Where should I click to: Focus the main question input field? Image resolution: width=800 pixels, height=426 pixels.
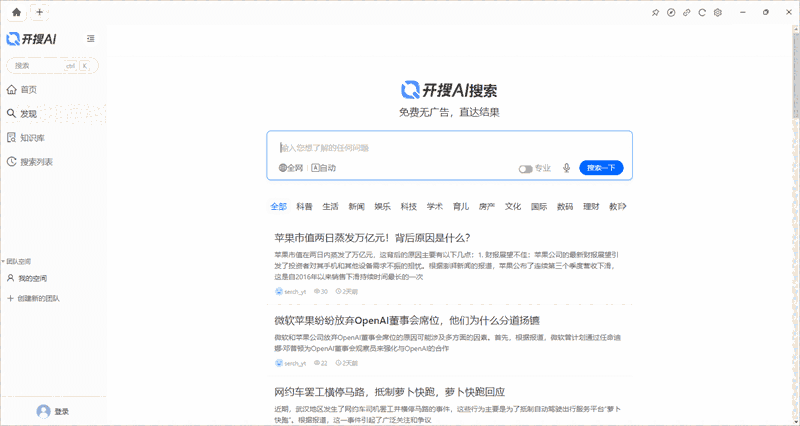tap(449, 148)
